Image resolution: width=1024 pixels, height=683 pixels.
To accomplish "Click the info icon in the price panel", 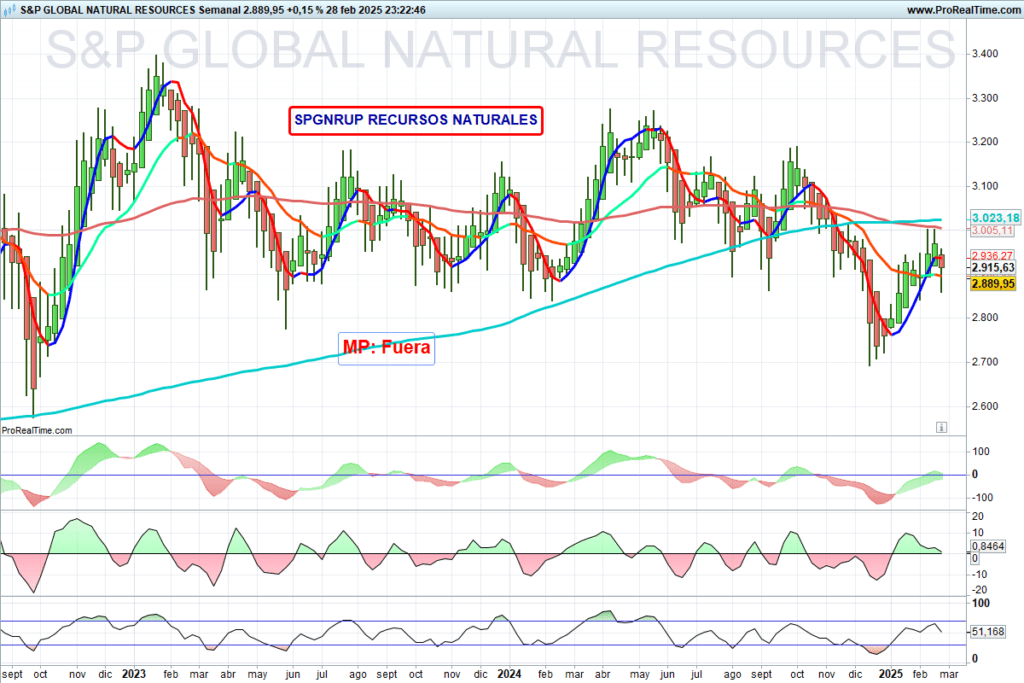I will tap(941, 427).
